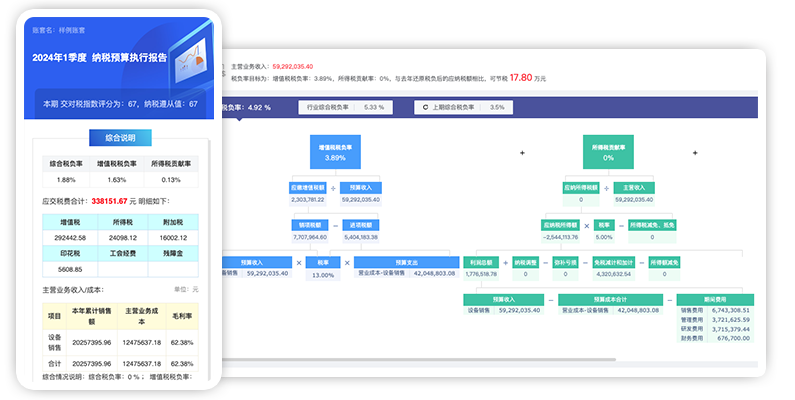Click the value 2,303,781.22

308,200
